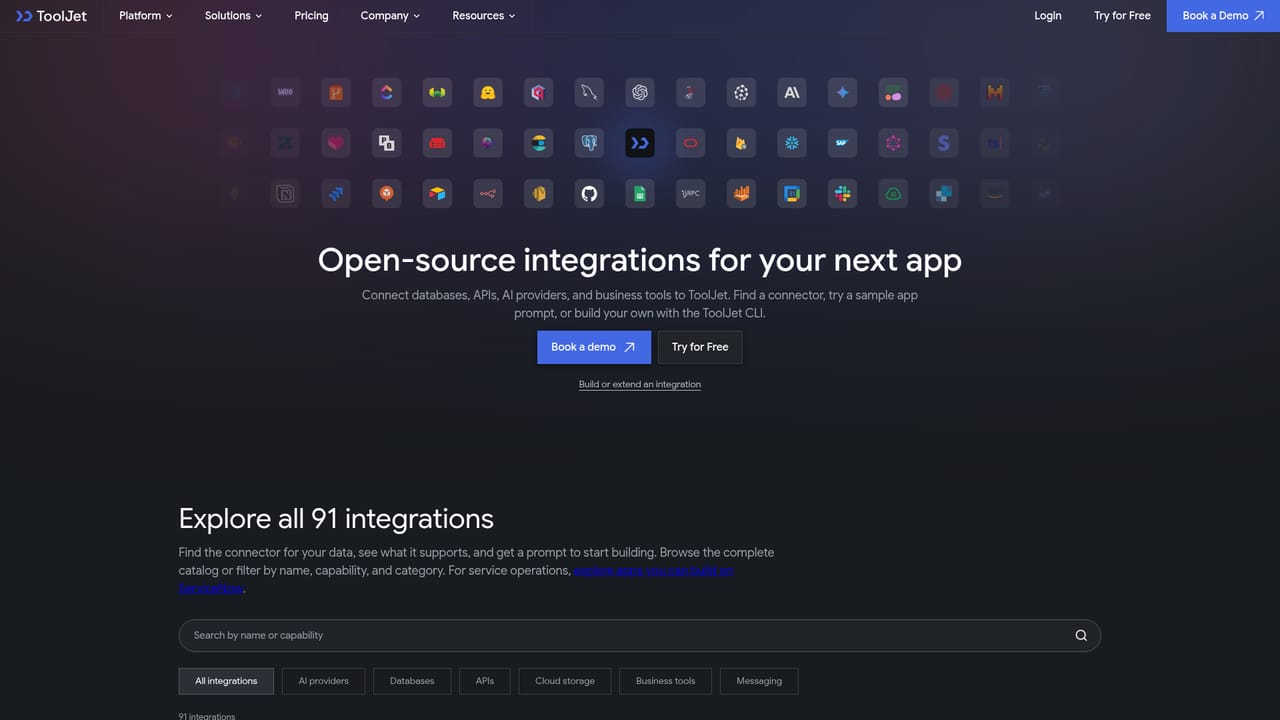Click Try for Free in the top navigation
Image resolution: width=1280 pixels, height=720 pixels.
click(1122, 16)
